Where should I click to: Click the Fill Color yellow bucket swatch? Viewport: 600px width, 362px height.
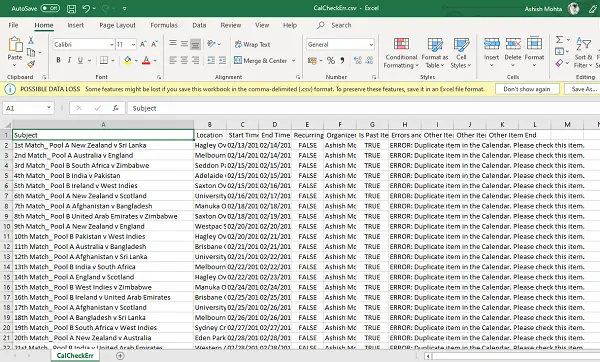tap(128, 60)
